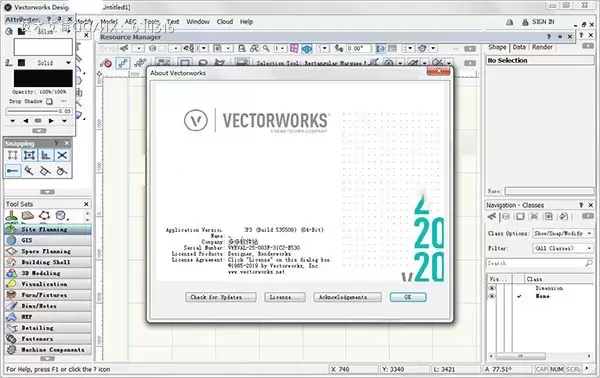Click Fit to Objects zoom icon
Screen dimensions: 600x378
click(254, 49)
